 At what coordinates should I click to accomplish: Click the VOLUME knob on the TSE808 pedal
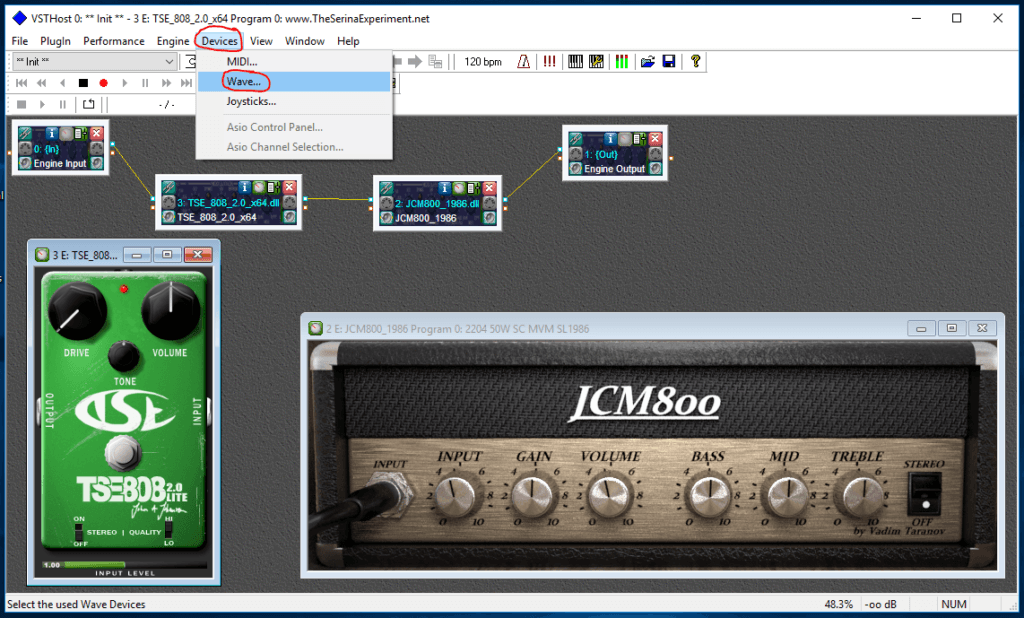(x=171, y=312)
